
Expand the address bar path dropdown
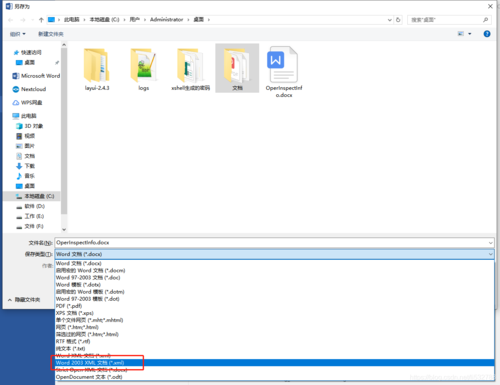[390, 20]
